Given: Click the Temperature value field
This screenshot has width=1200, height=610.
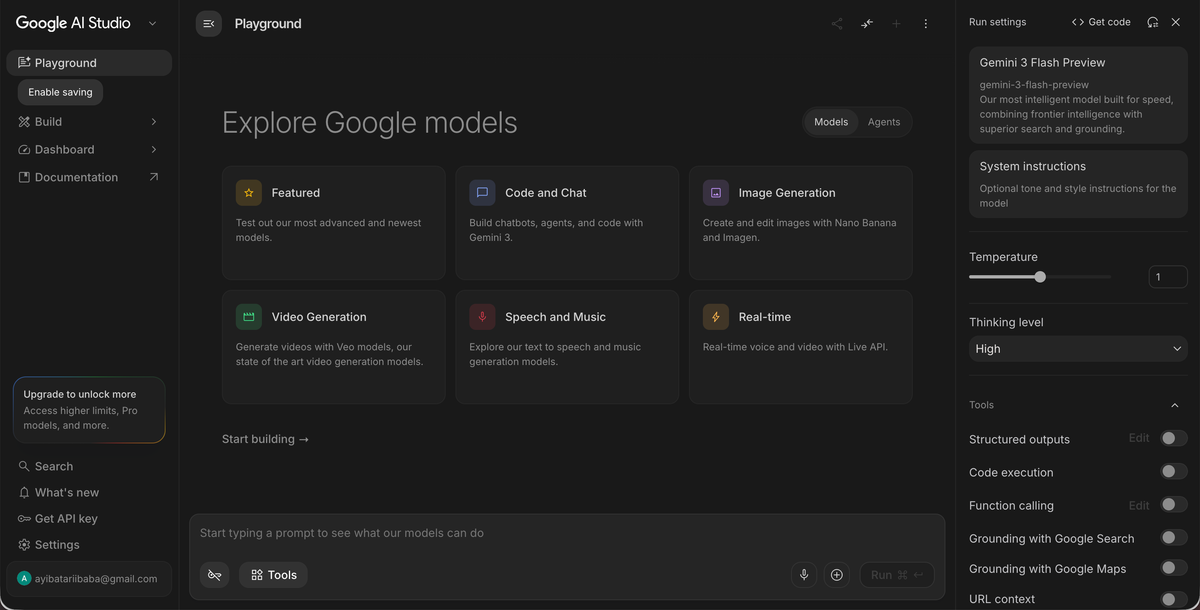Looking at the screenshot, I should (x=1168, y=277).
